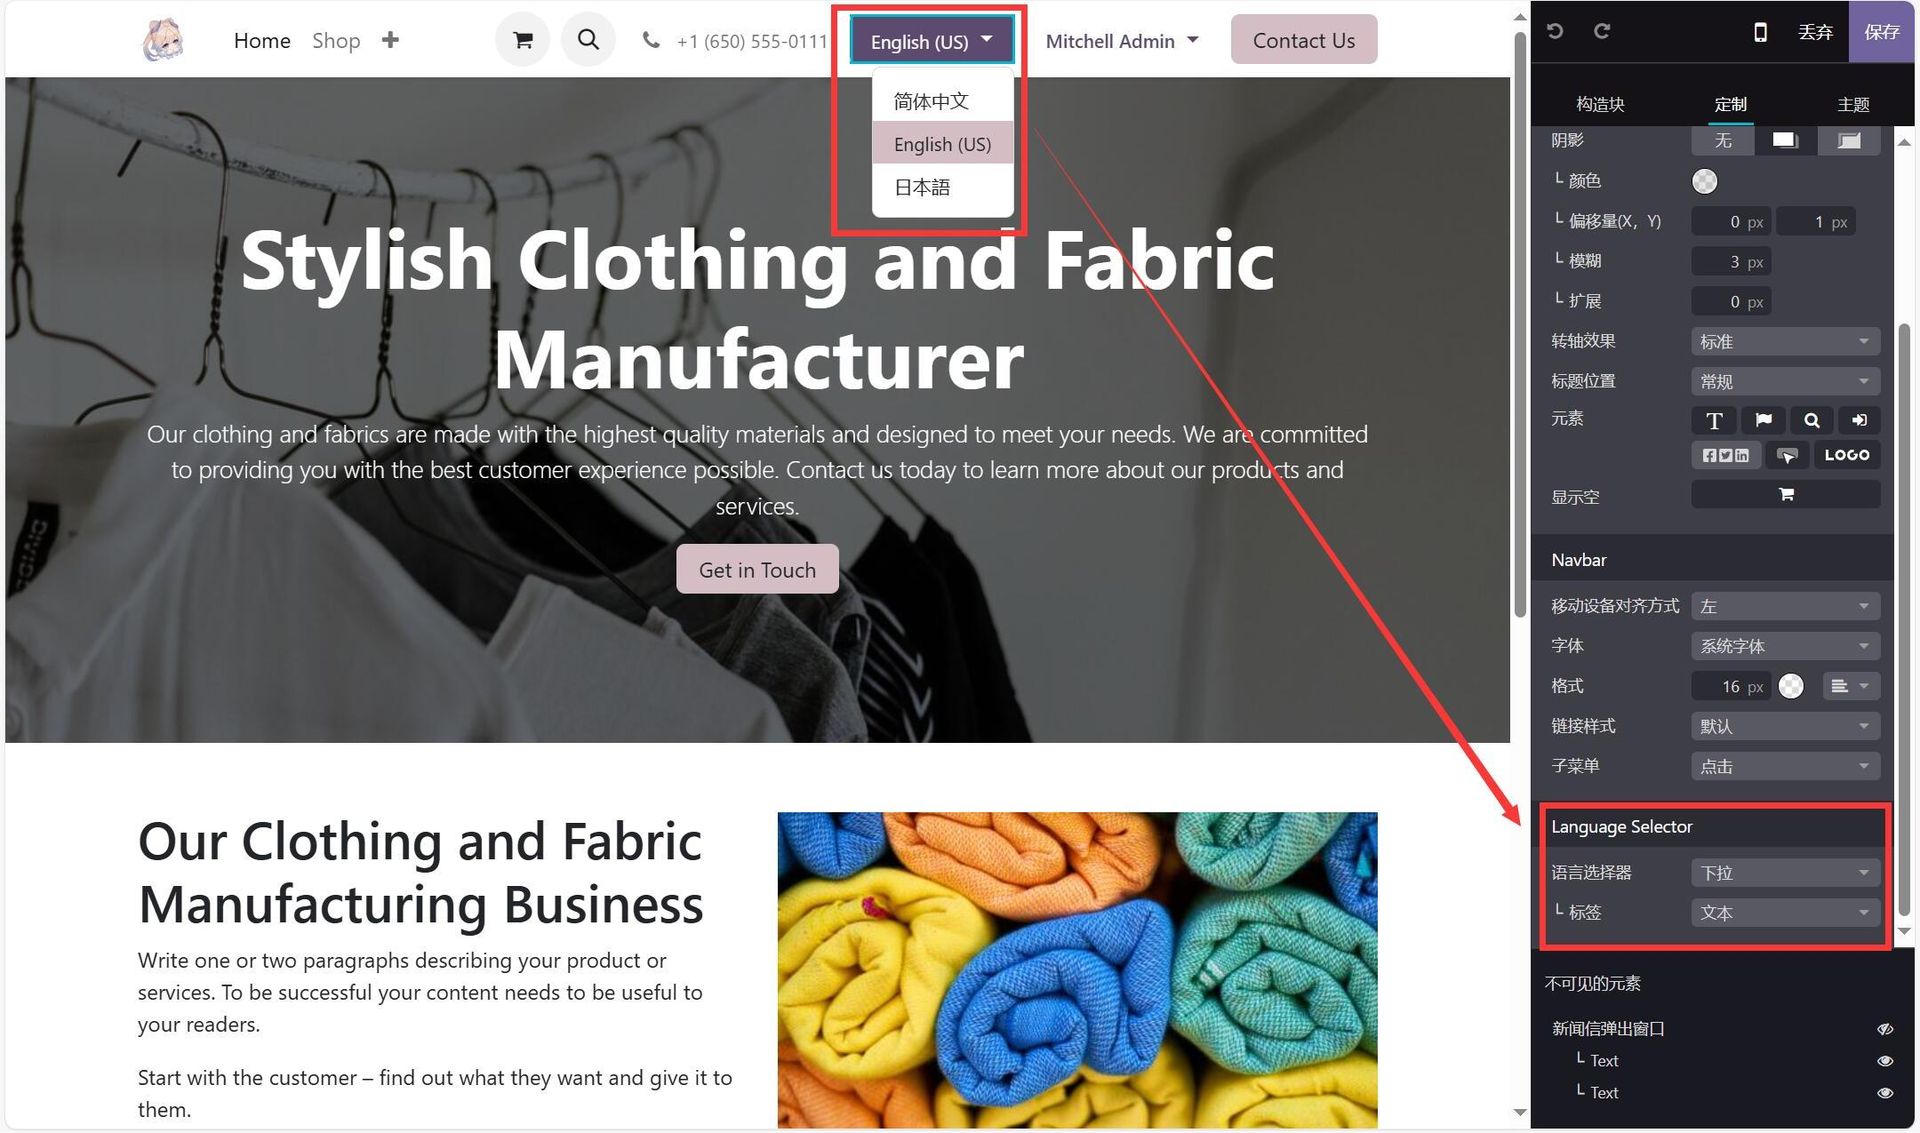This screenshot has height=1133, width=1920.
Task: Open 移动设备对齐方式 dropdown showing 左
Action: tap(1785, 606)
